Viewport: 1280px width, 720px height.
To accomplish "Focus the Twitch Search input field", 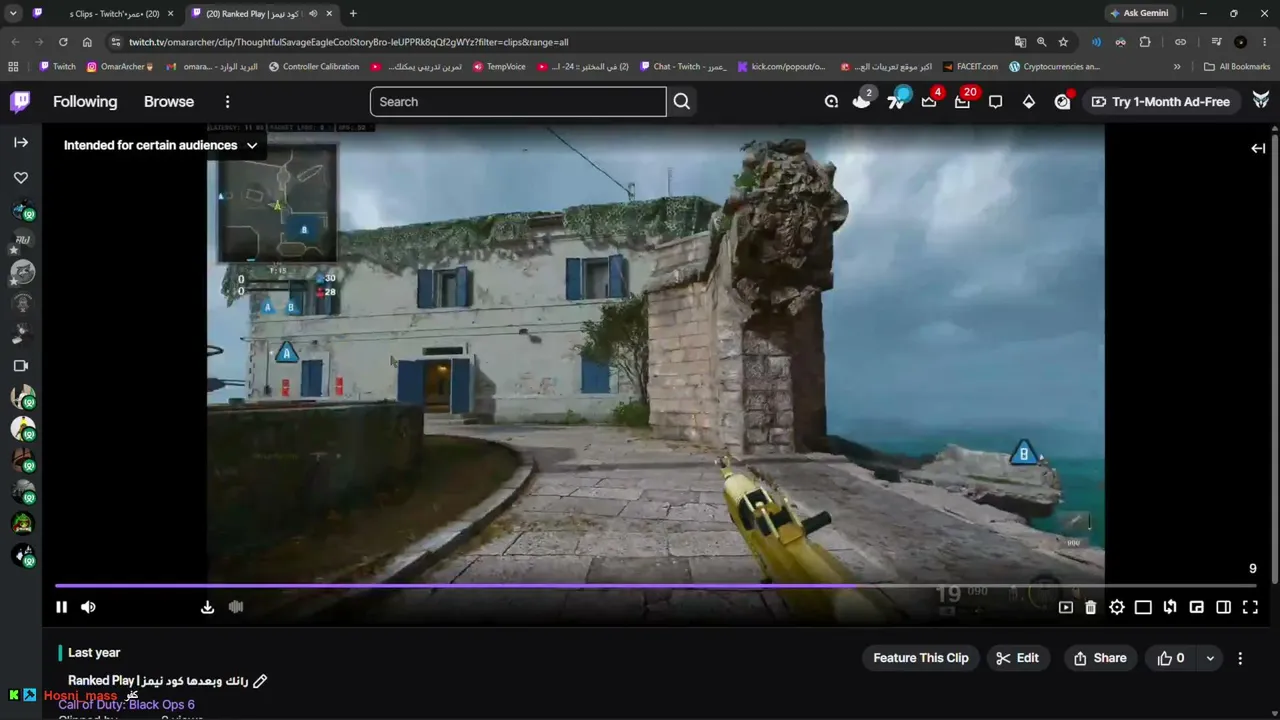I will [x=518, y=101].
